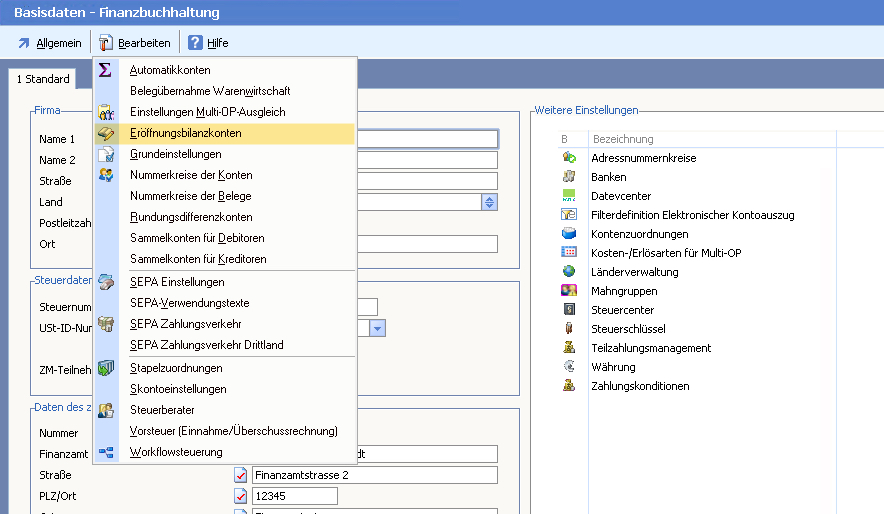This screenshot has height=514, width=884.
Task: Select Eröffnungsbilanzkonten from the menu
Action: pyautogui.click(x=185, y=133)
